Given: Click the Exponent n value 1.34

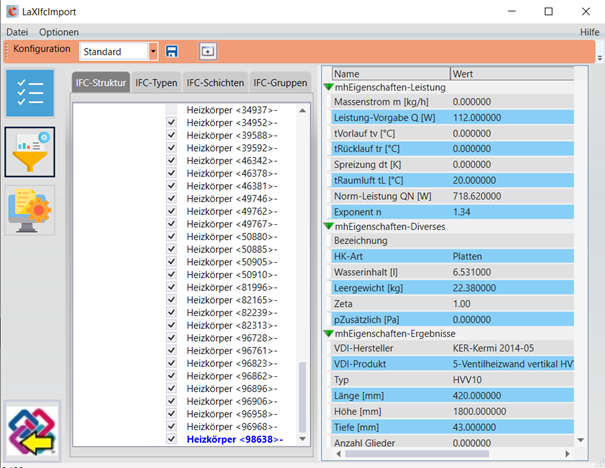Looking at the screenshot, I should [461, 212].
